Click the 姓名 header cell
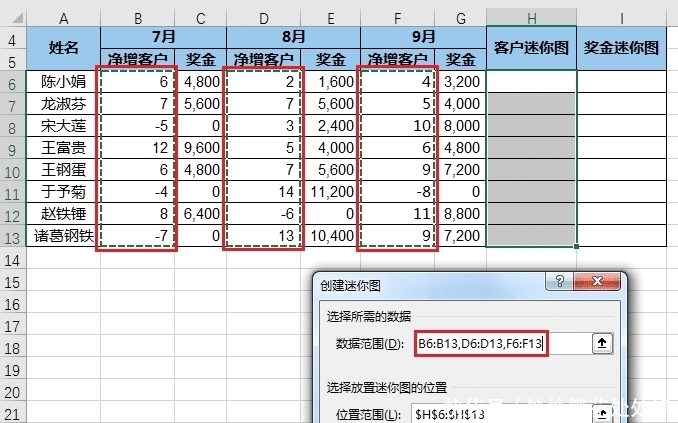 point(64,48)
